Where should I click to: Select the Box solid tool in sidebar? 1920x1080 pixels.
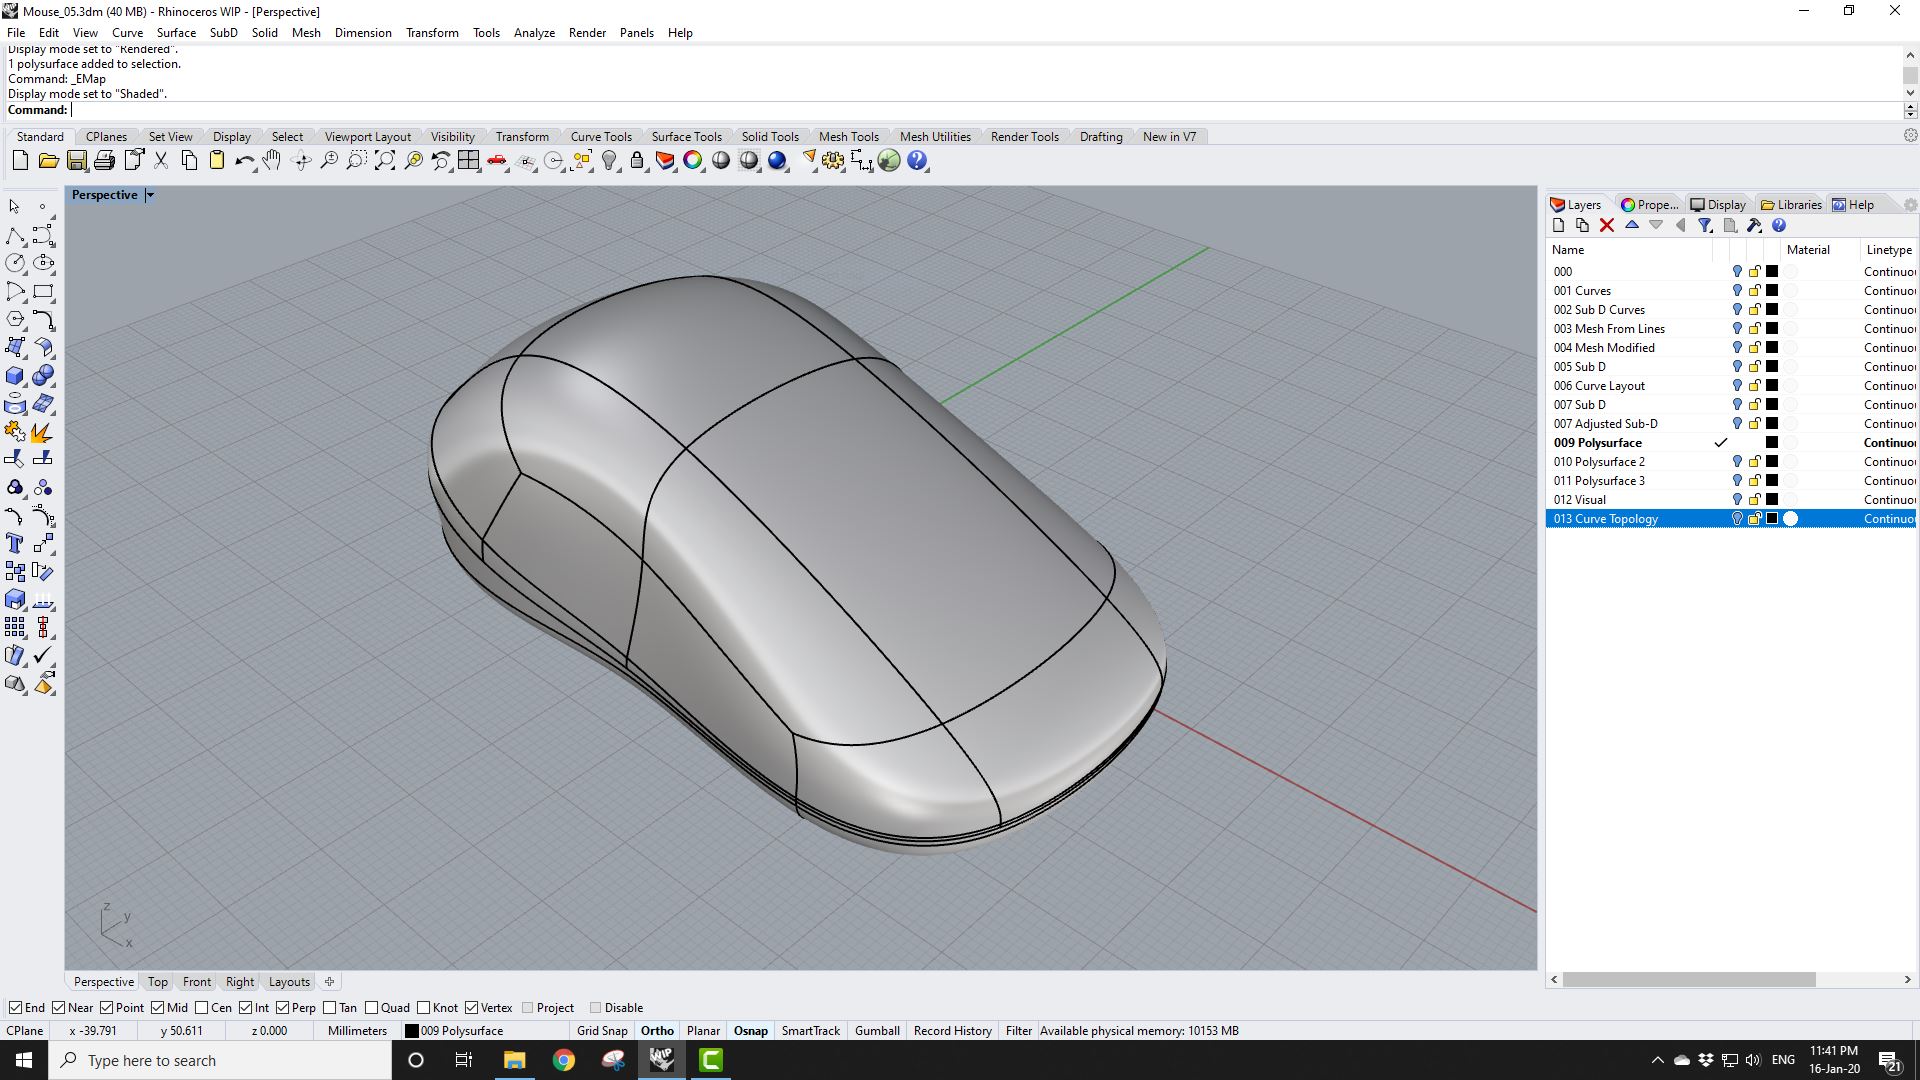tap(16, 376)
